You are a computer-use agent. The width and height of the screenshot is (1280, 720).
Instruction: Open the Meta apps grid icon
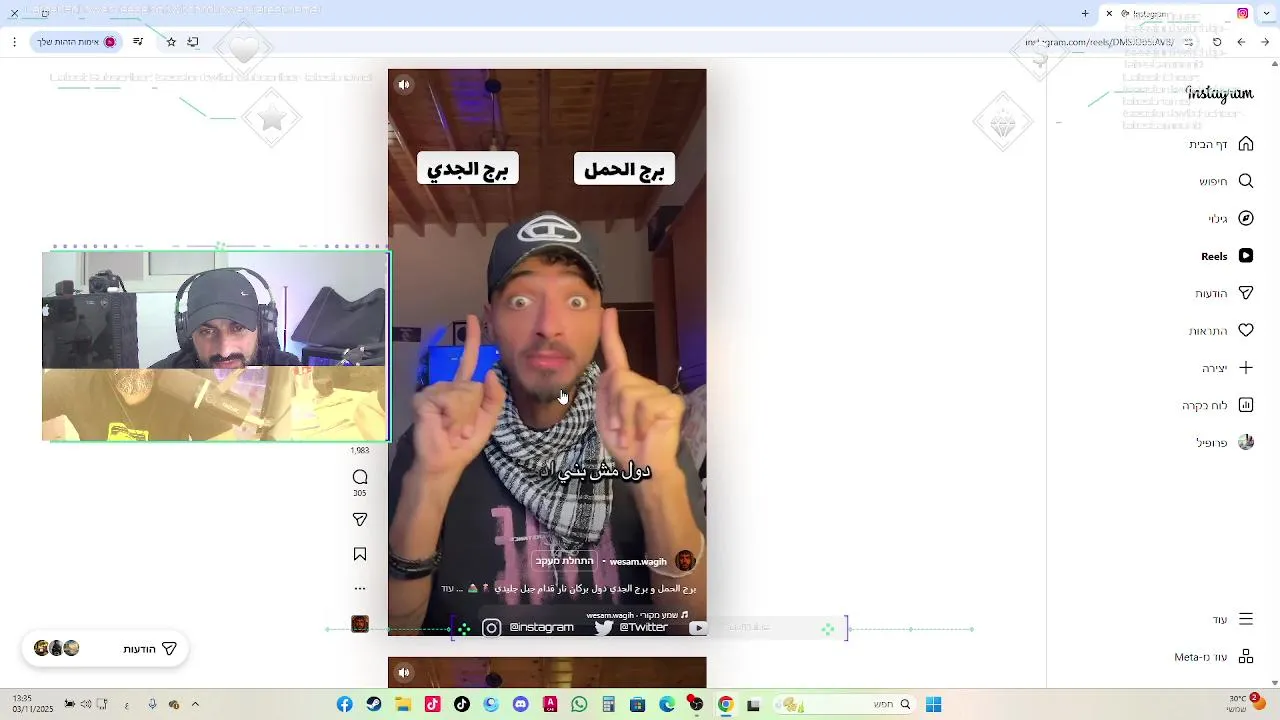[1246, 657]
